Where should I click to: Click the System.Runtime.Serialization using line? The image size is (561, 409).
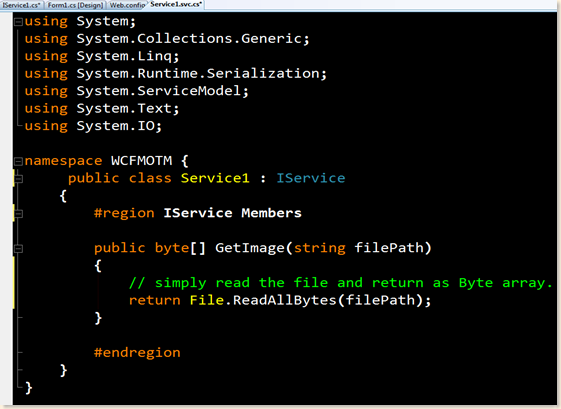tap(176, 74)
